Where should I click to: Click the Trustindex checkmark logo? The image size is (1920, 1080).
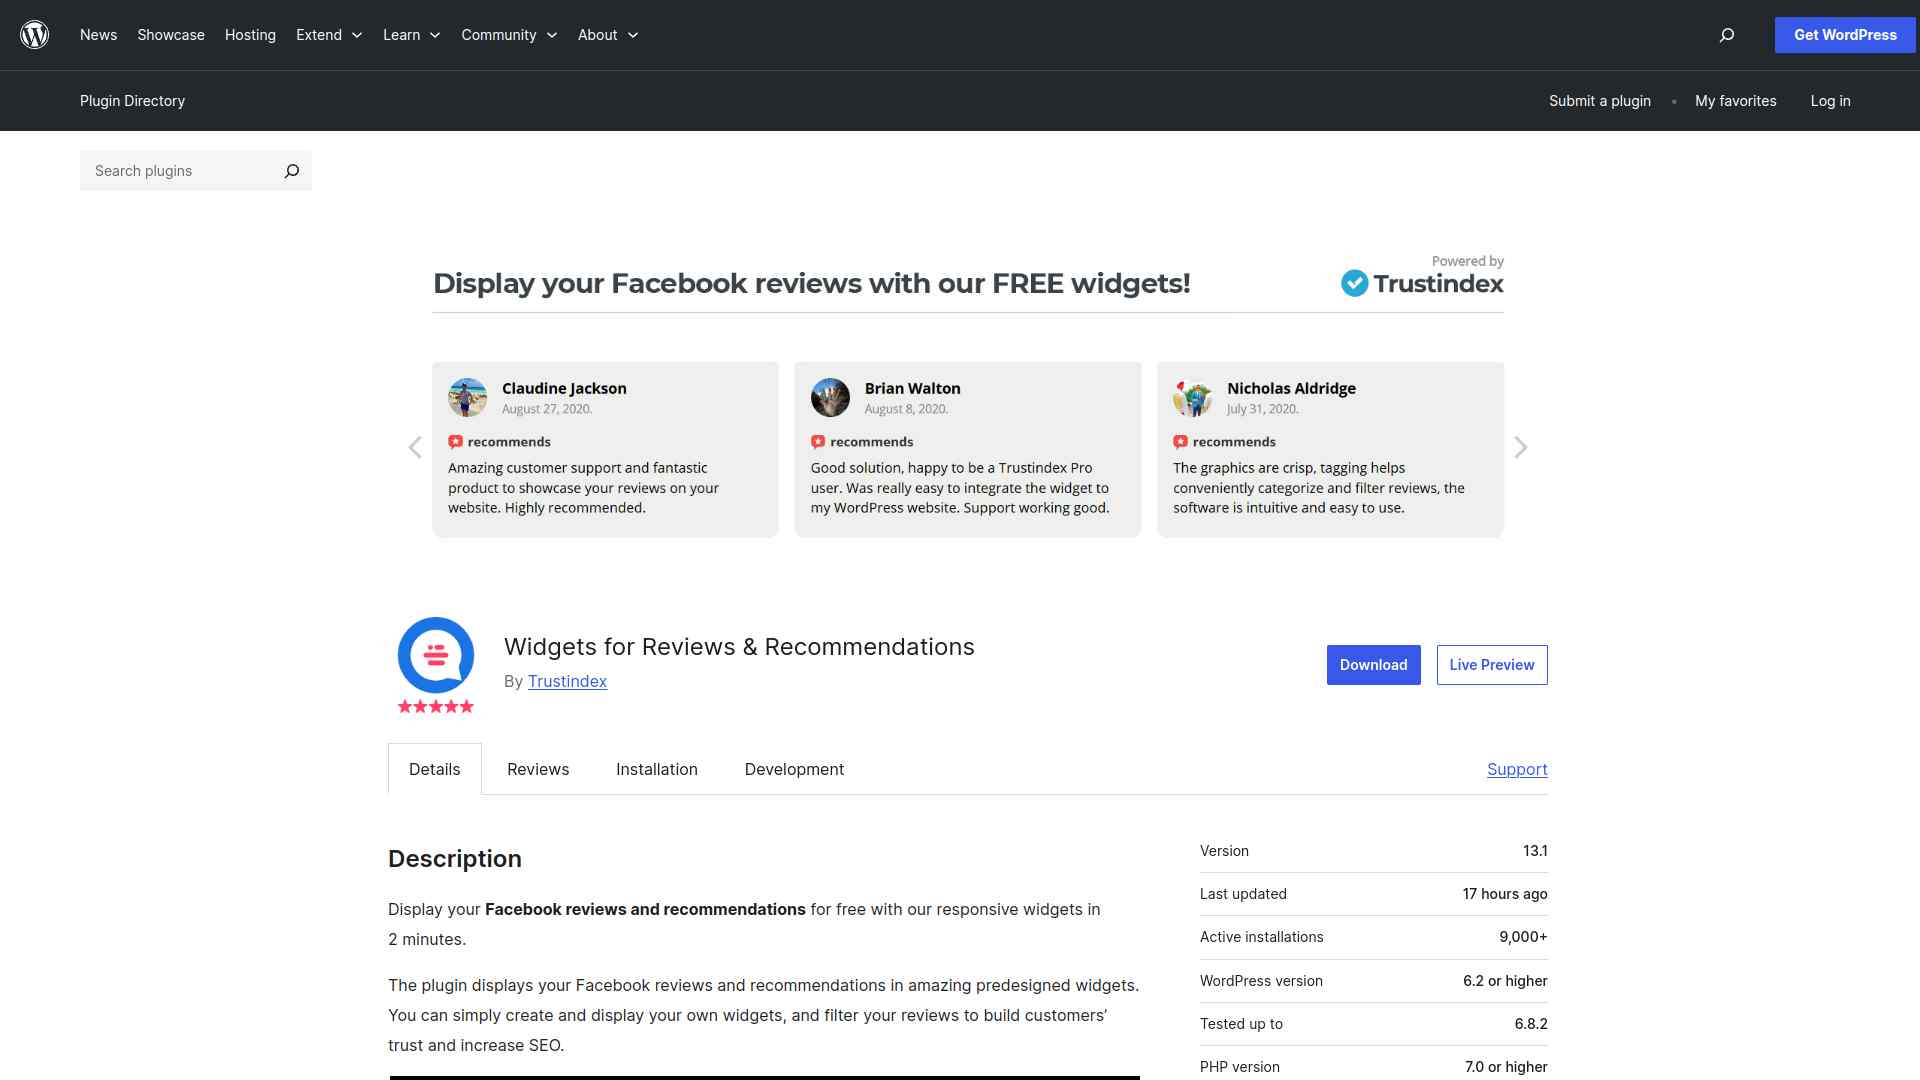[x=1354, y=283]
